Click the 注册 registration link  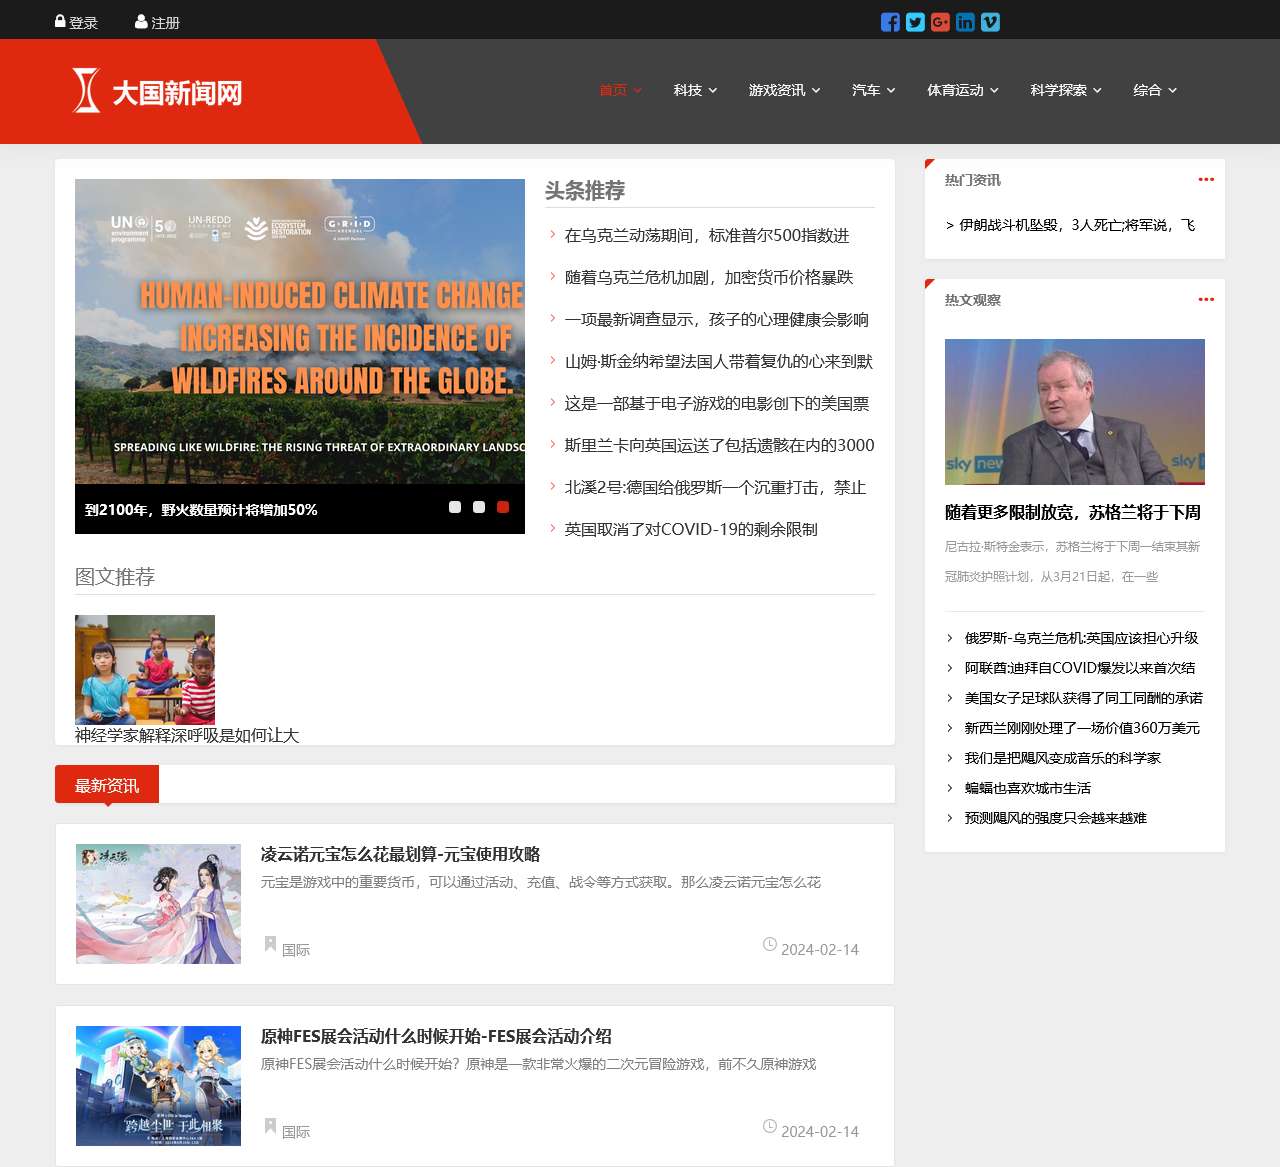click(165, 20)
